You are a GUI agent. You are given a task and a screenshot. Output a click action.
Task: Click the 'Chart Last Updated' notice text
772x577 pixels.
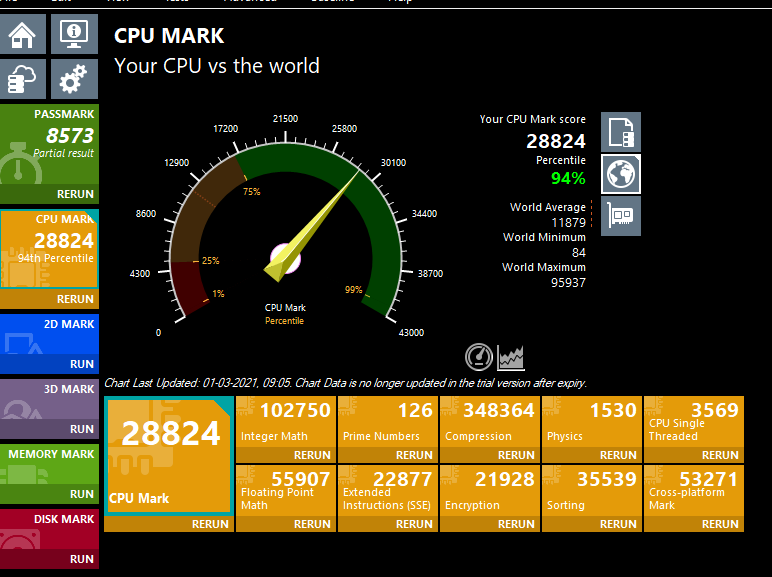point(345,383)
